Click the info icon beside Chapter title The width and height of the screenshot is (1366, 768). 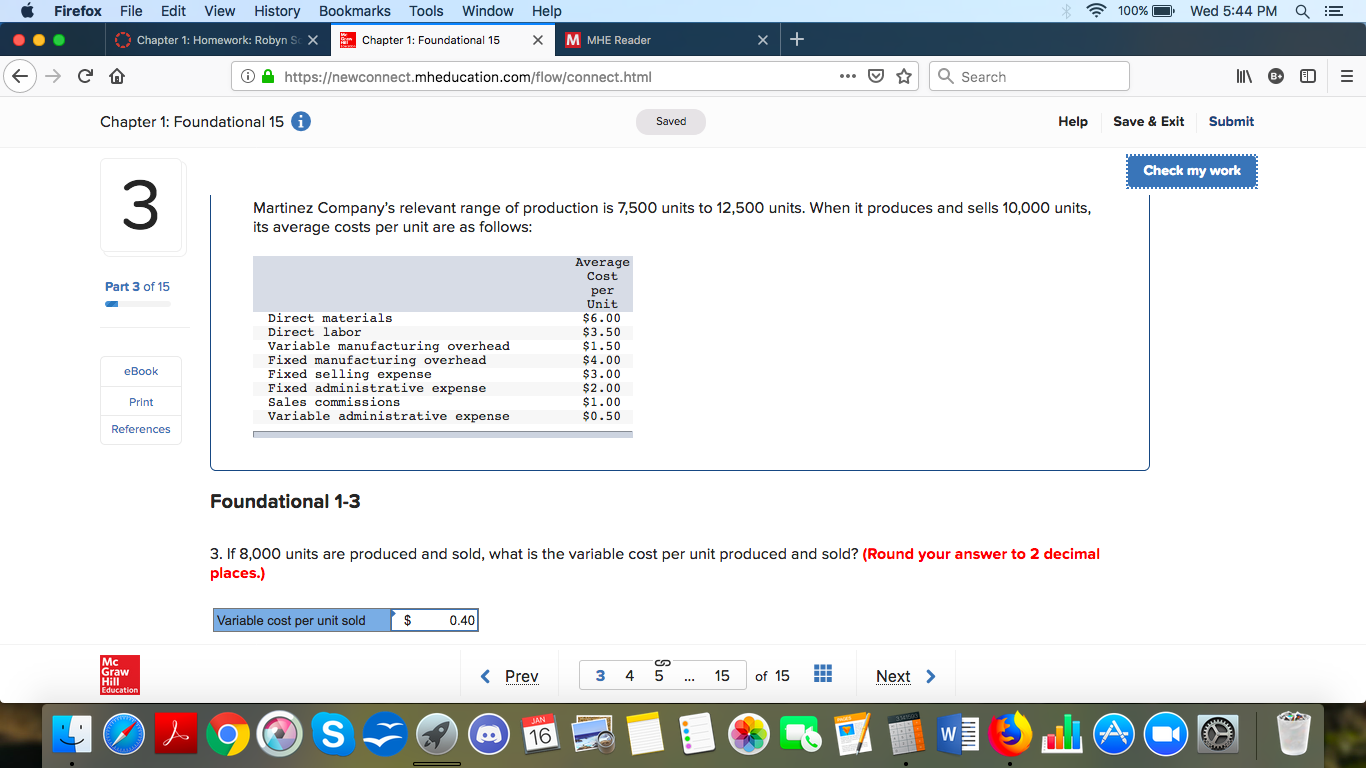pos(300,122)
